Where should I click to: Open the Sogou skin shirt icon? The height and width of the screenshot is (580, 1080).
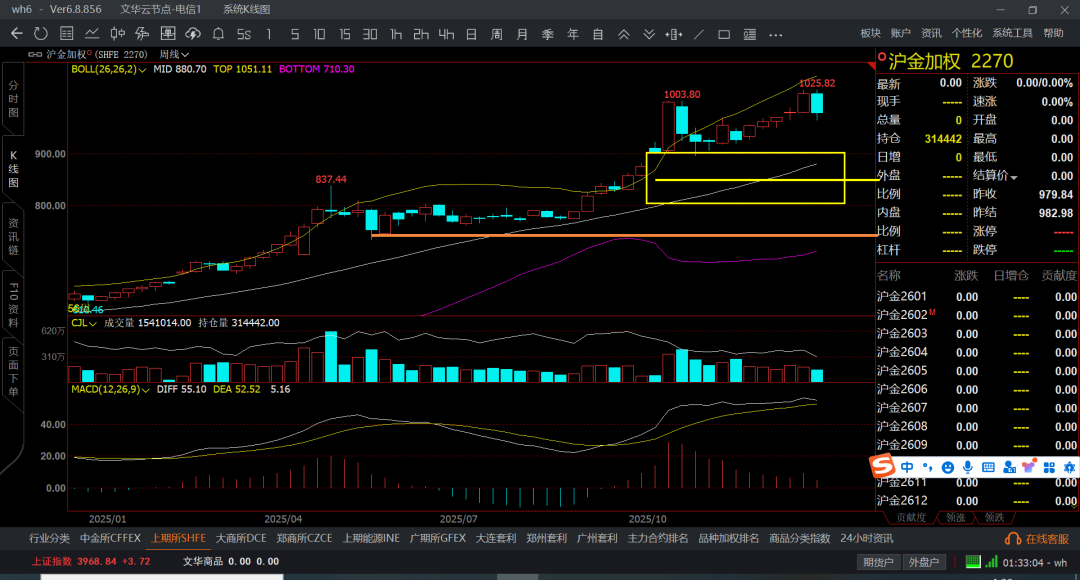coord(1029,467)
